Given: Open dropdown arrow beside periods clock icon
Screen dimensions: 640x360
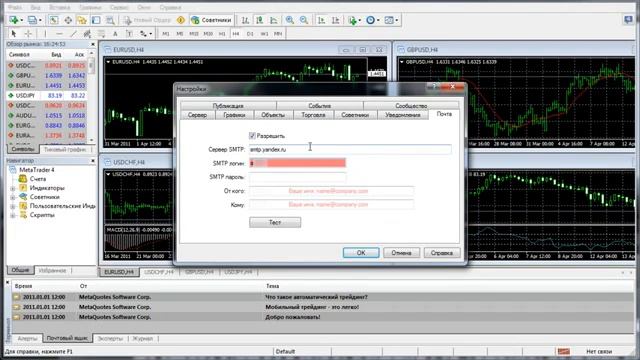Looking at the screenshot, I should 378,20.
